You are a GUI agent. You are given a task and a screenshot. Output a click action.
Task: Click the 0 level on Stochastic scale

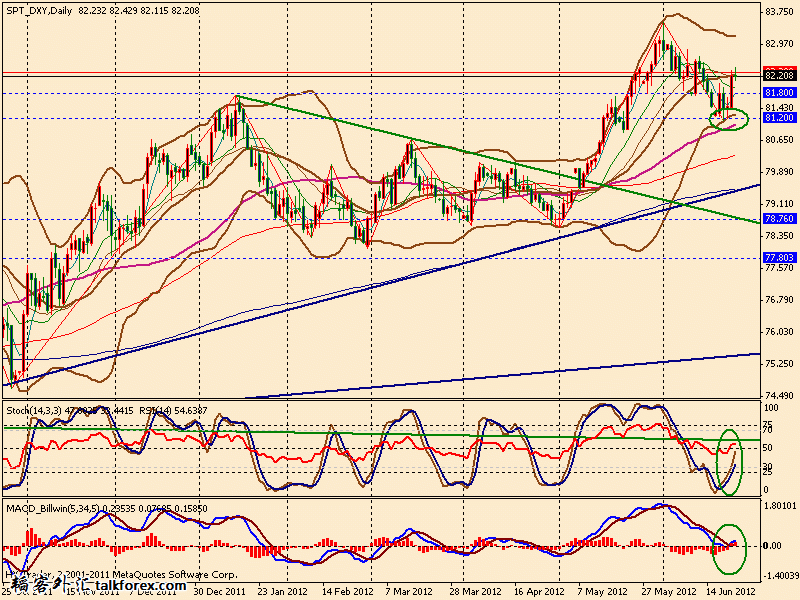[x=766, y=490]
